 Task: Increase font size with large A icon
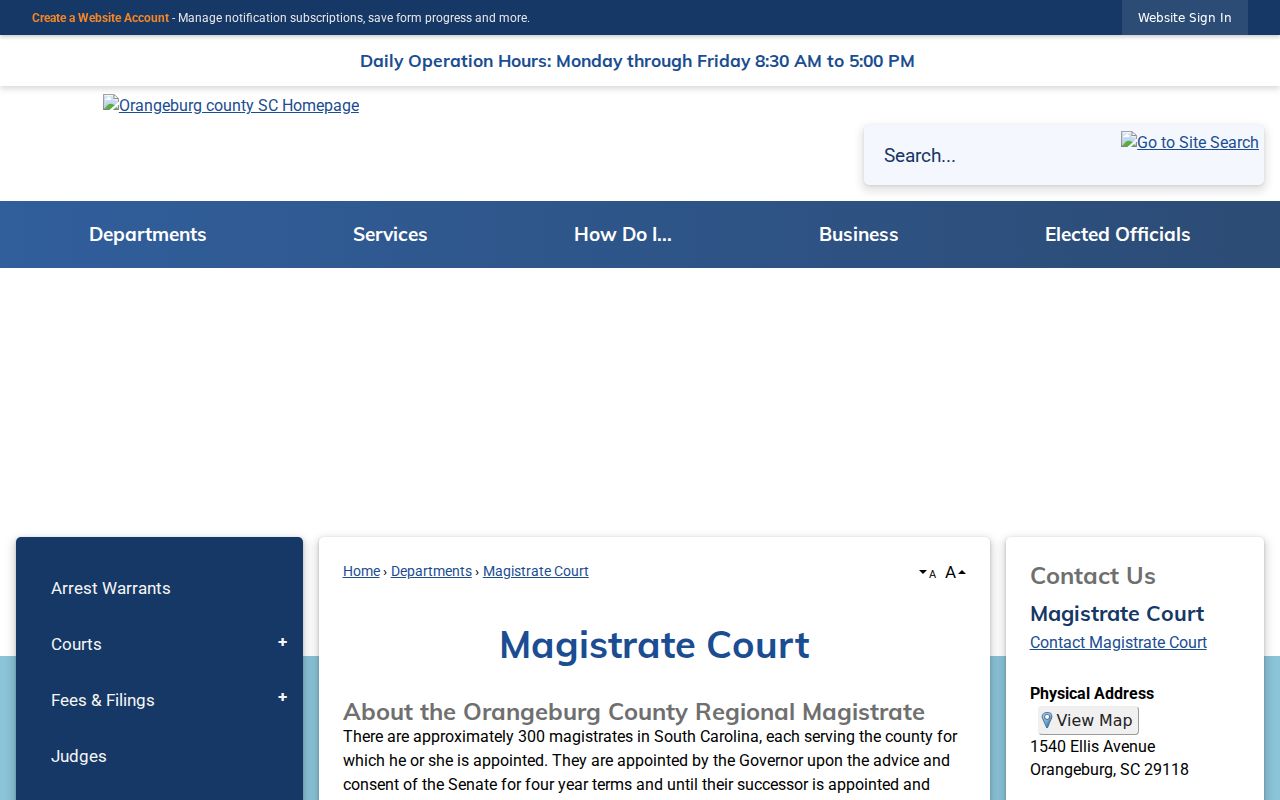pos(955,572)
